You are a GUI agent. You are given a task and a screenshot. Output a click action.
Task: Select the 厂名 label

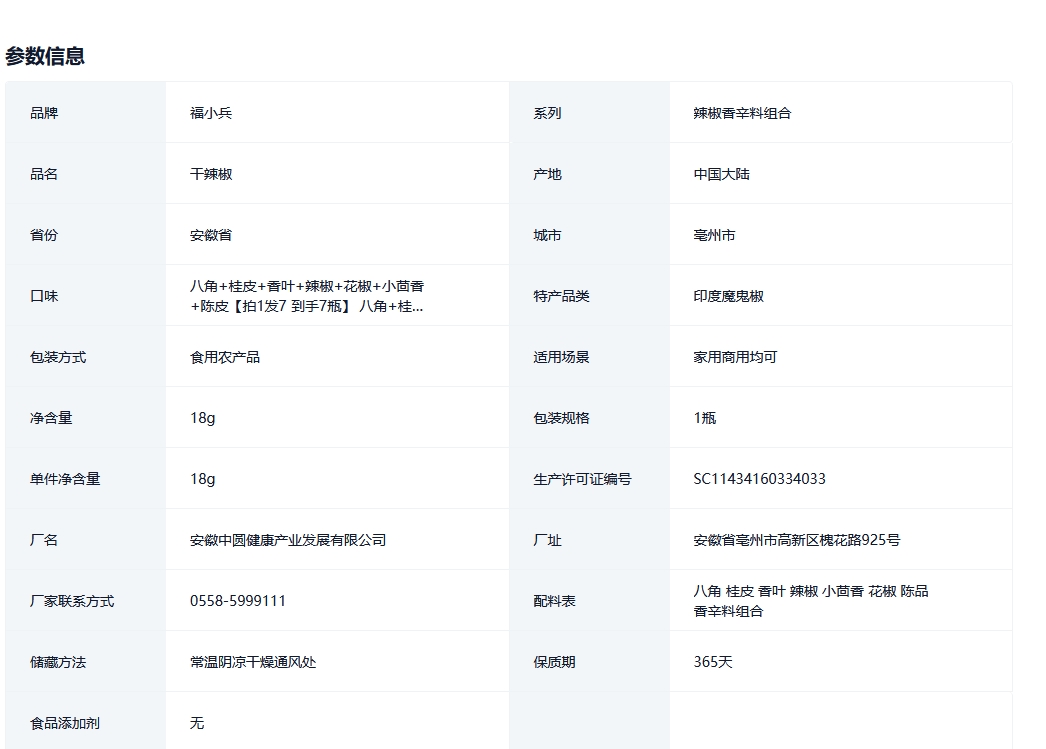pos(44,540)
